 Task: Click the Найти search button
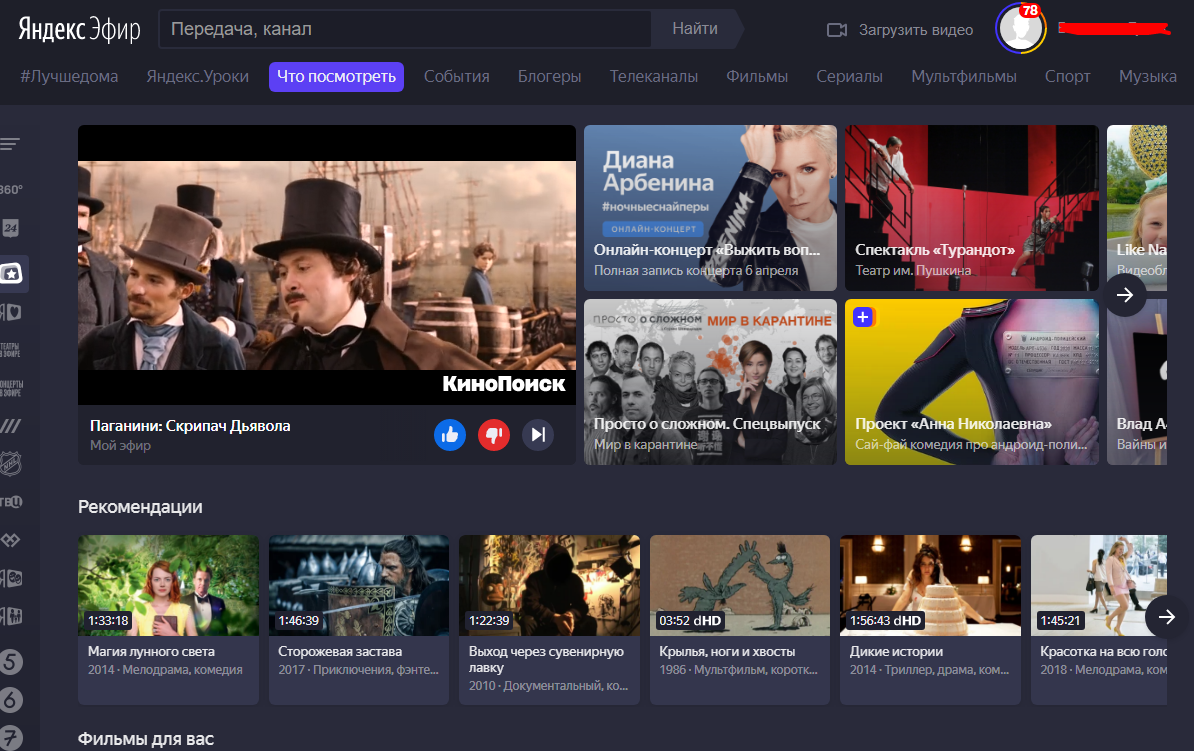(x=695, y=29)
